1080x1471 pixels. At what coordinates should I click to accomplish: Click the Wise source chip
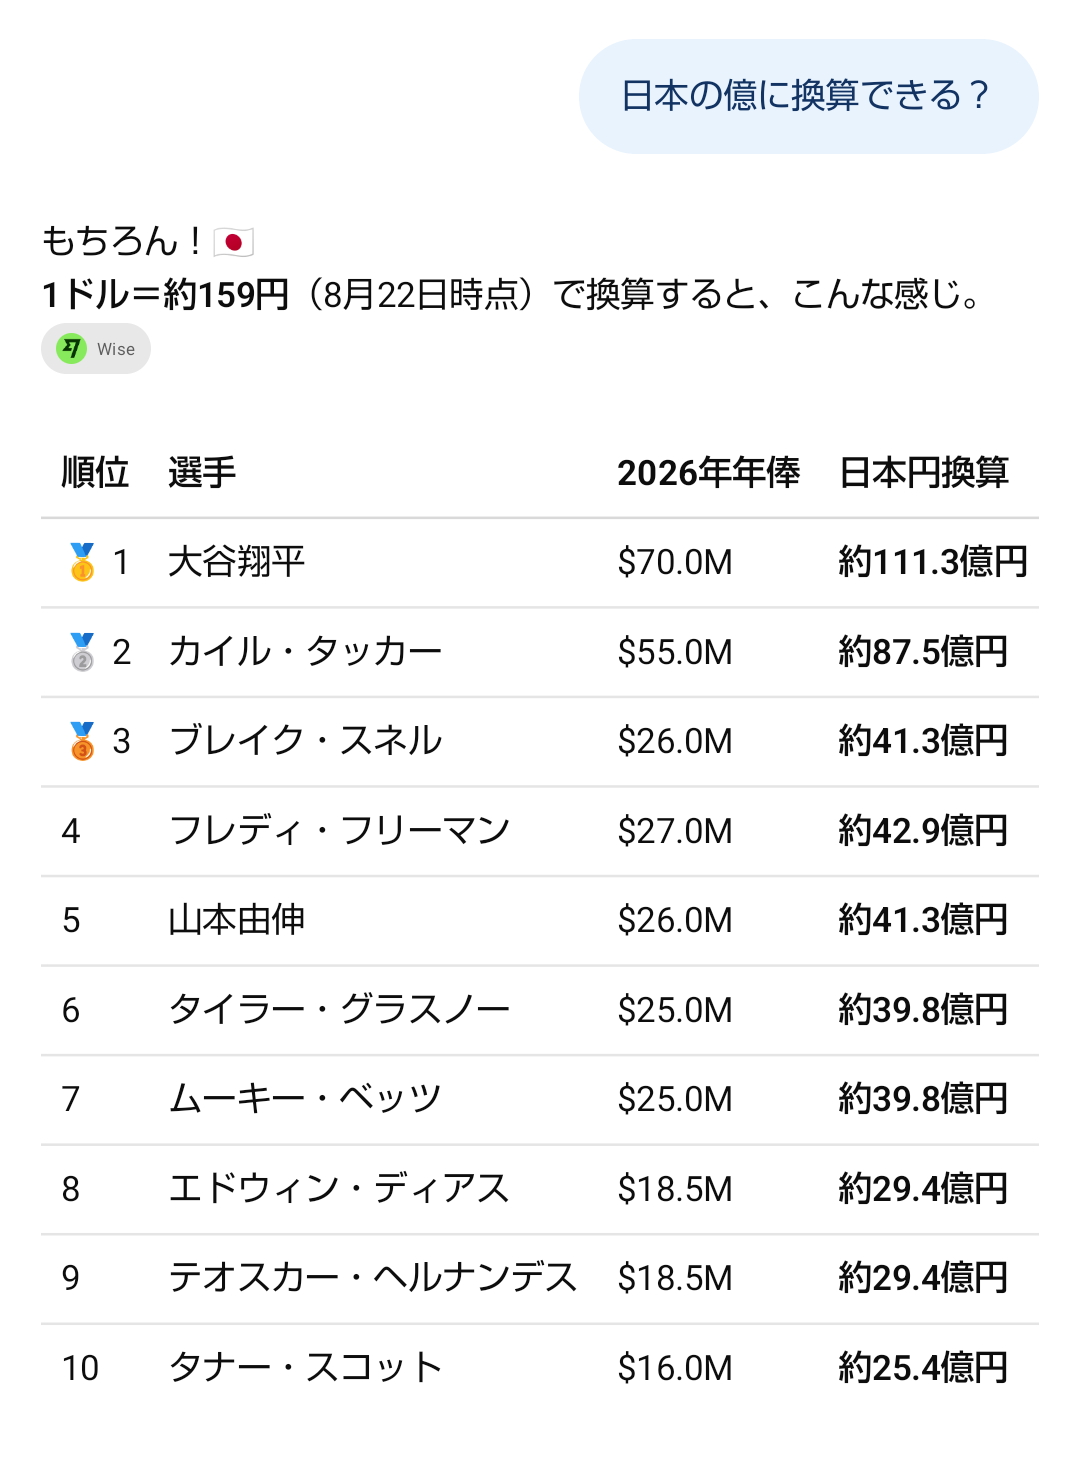click(x=96, y=349)
